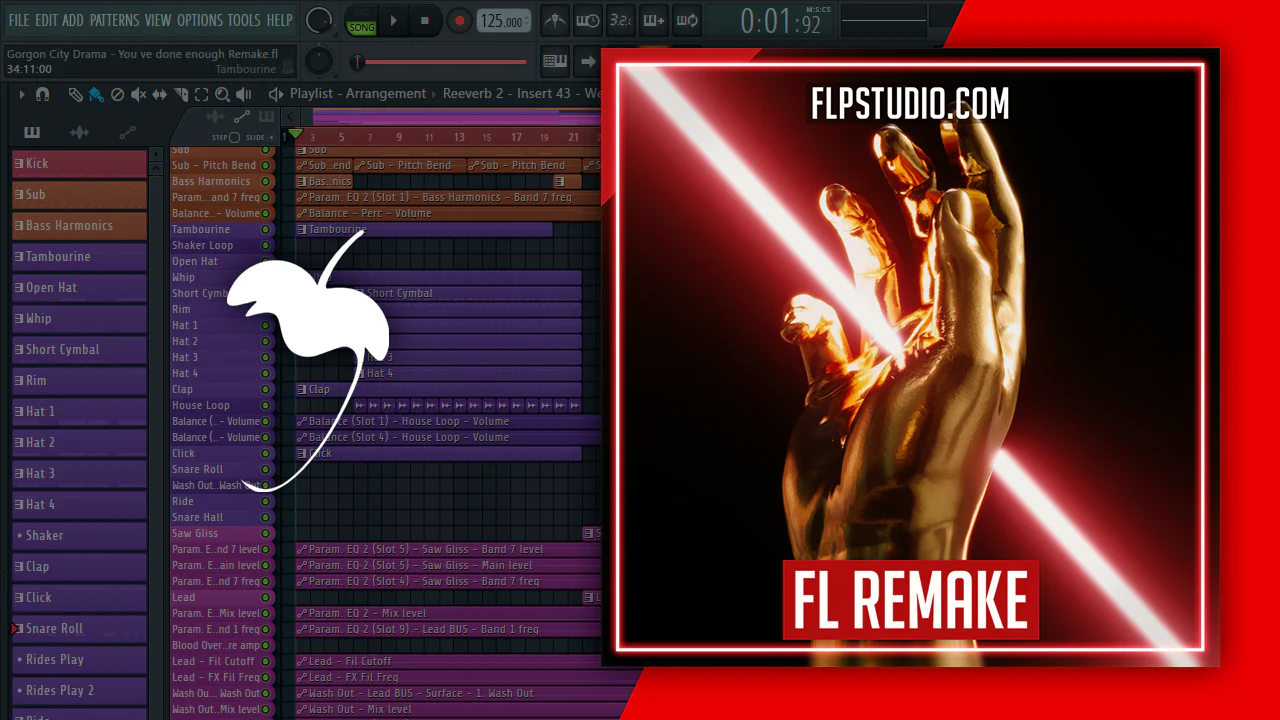The image size is (1280, 720).
Task: Select the Slip tool
Action: tap(160, 94)
